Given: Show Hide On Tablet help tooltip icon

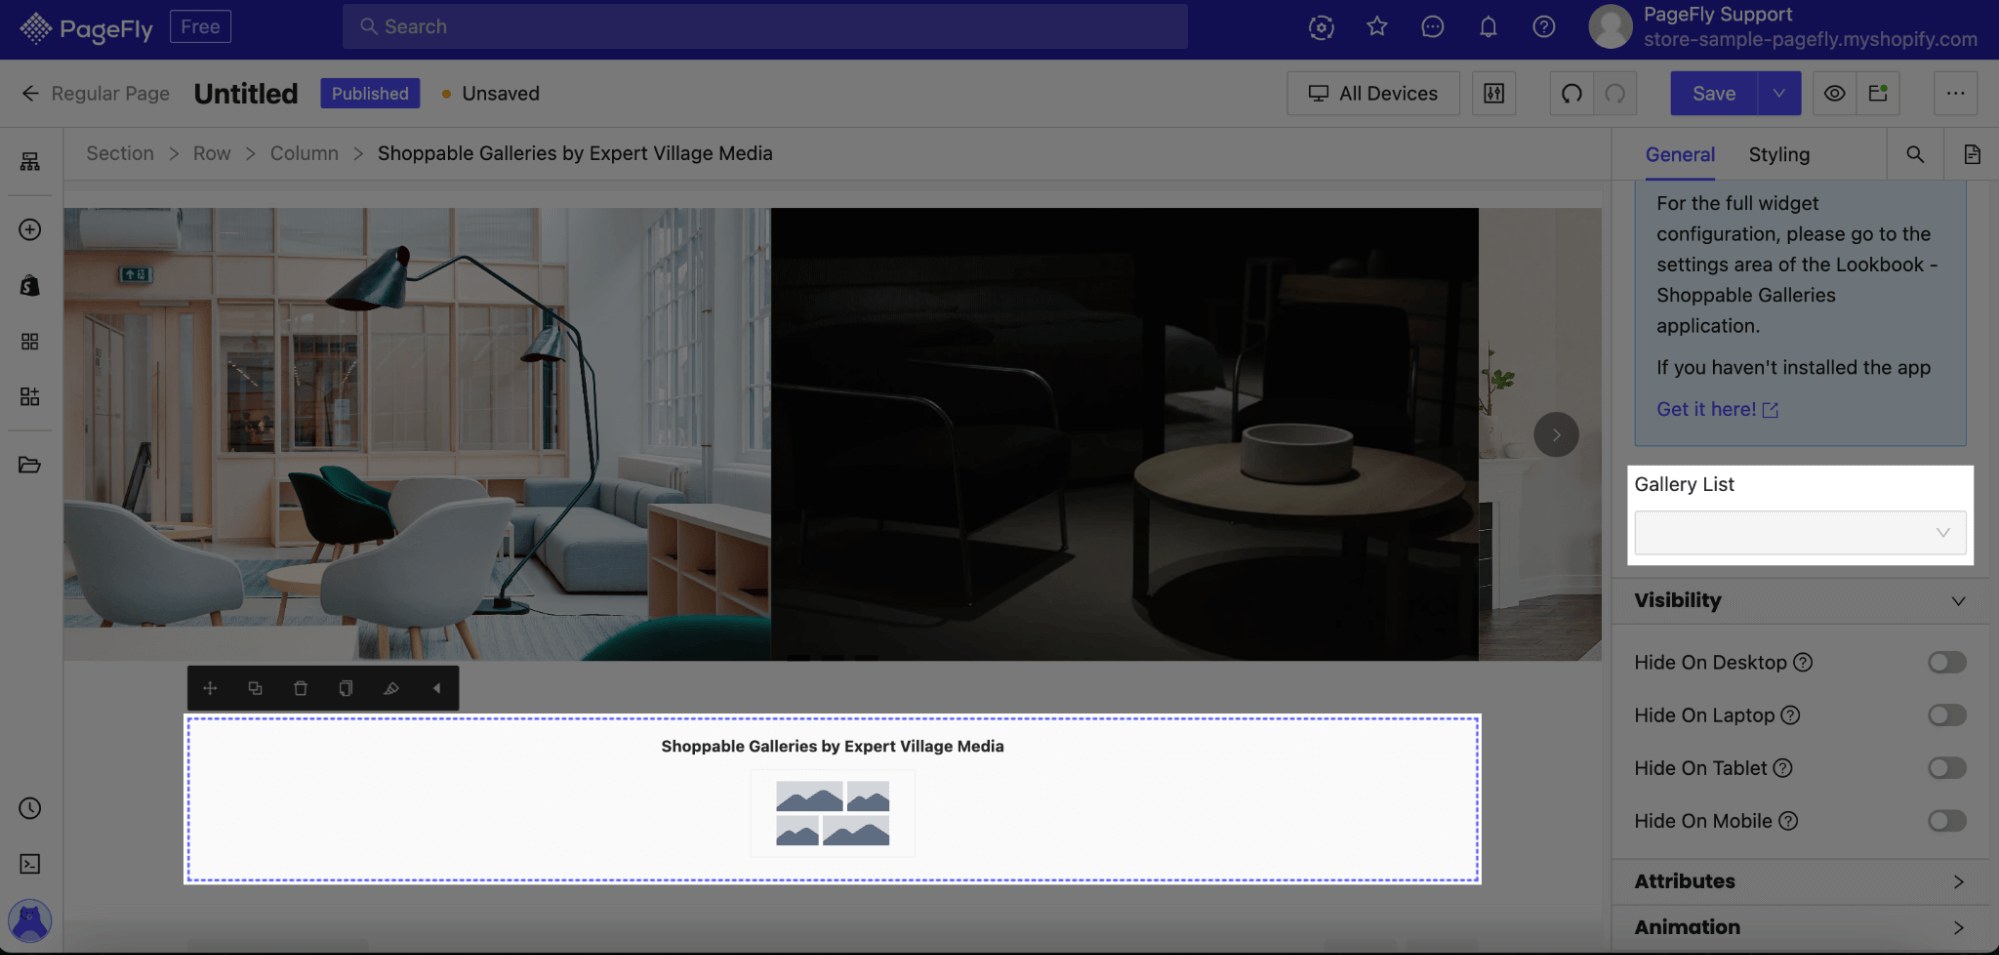Looking at the screenshot, I should click(1782, 768).
